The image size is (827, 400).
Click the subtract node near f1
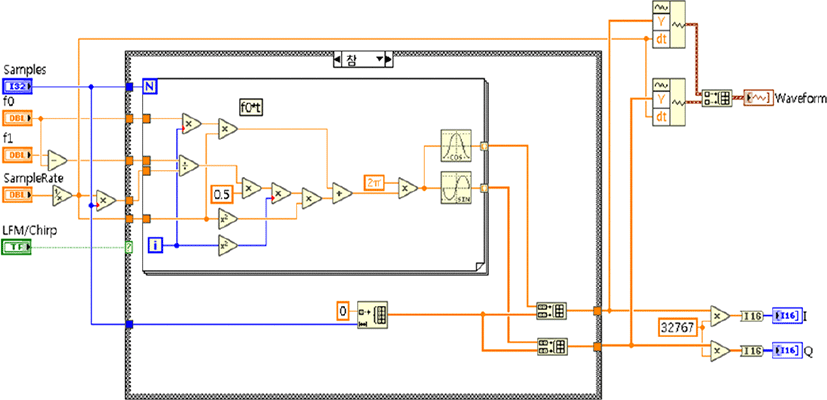(56, 160)
